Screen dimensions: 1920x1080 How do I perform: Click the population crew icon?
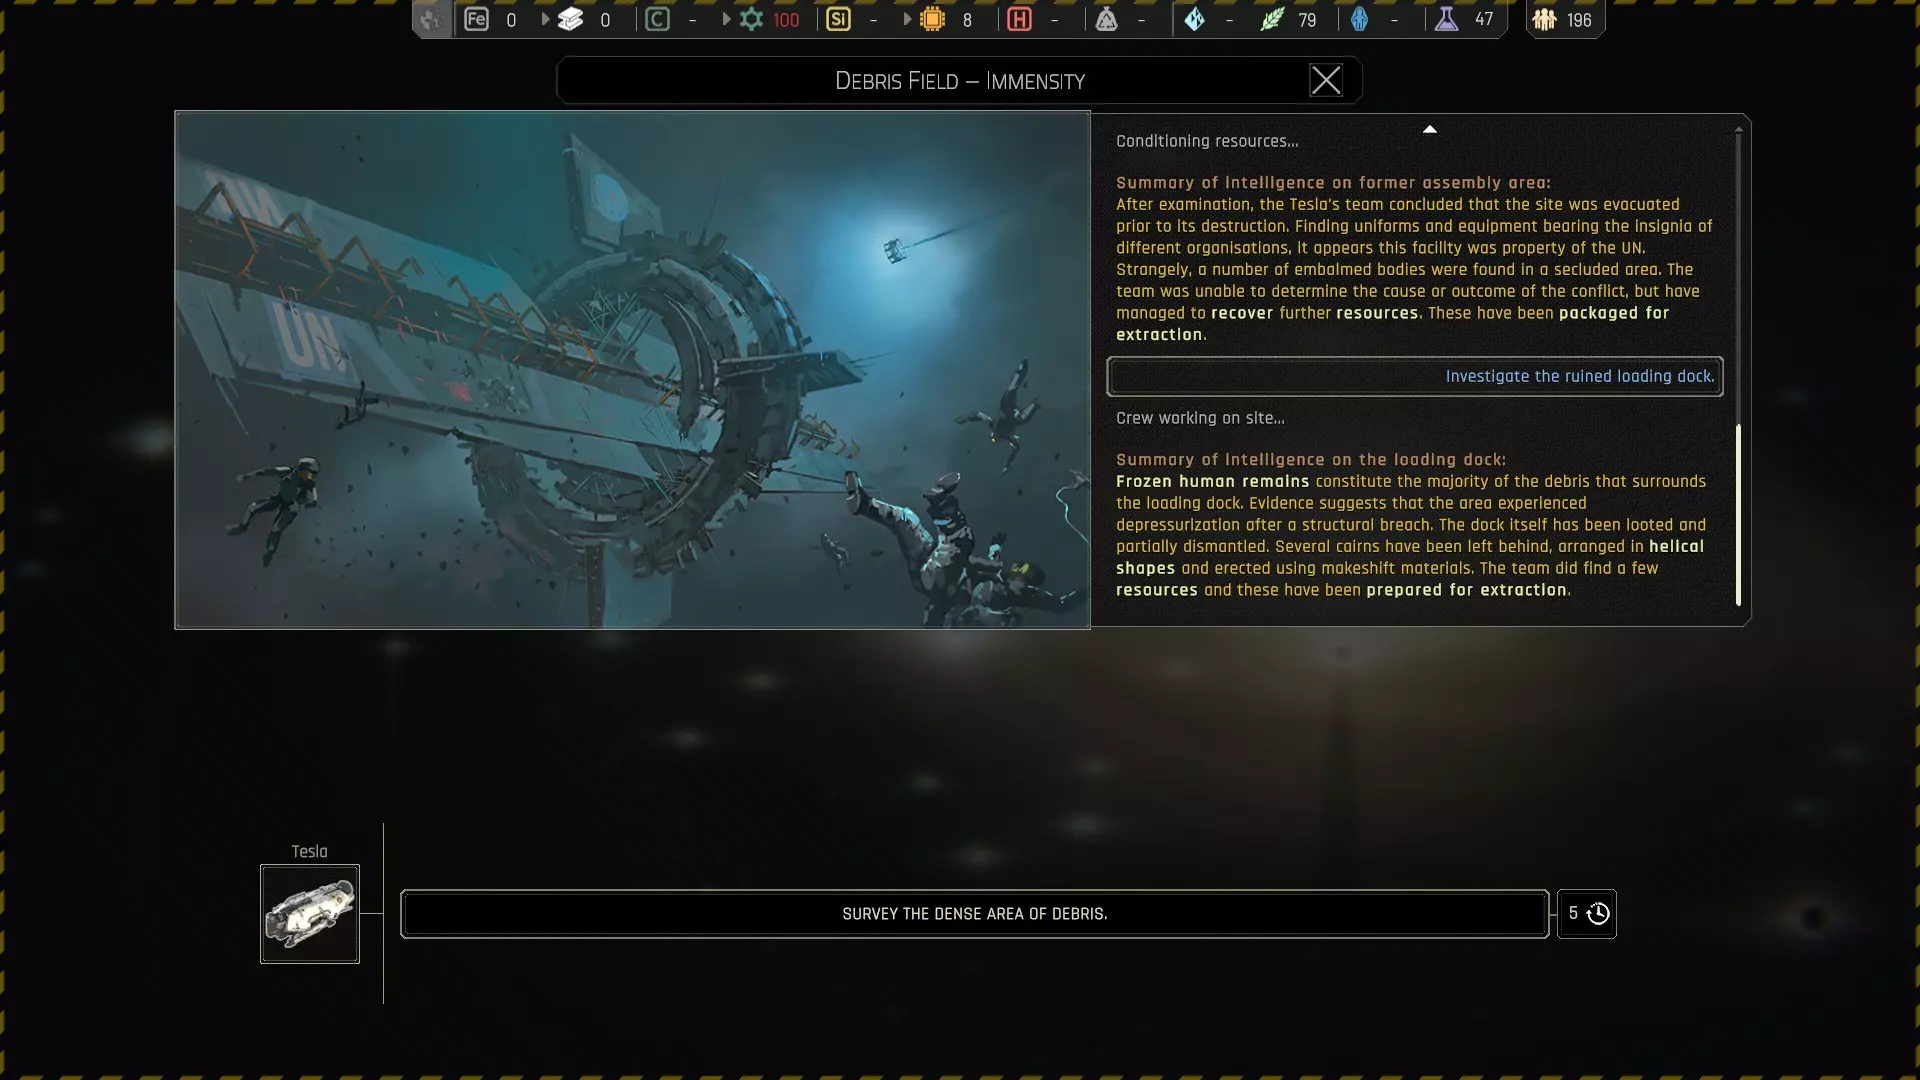point(1544,19)
